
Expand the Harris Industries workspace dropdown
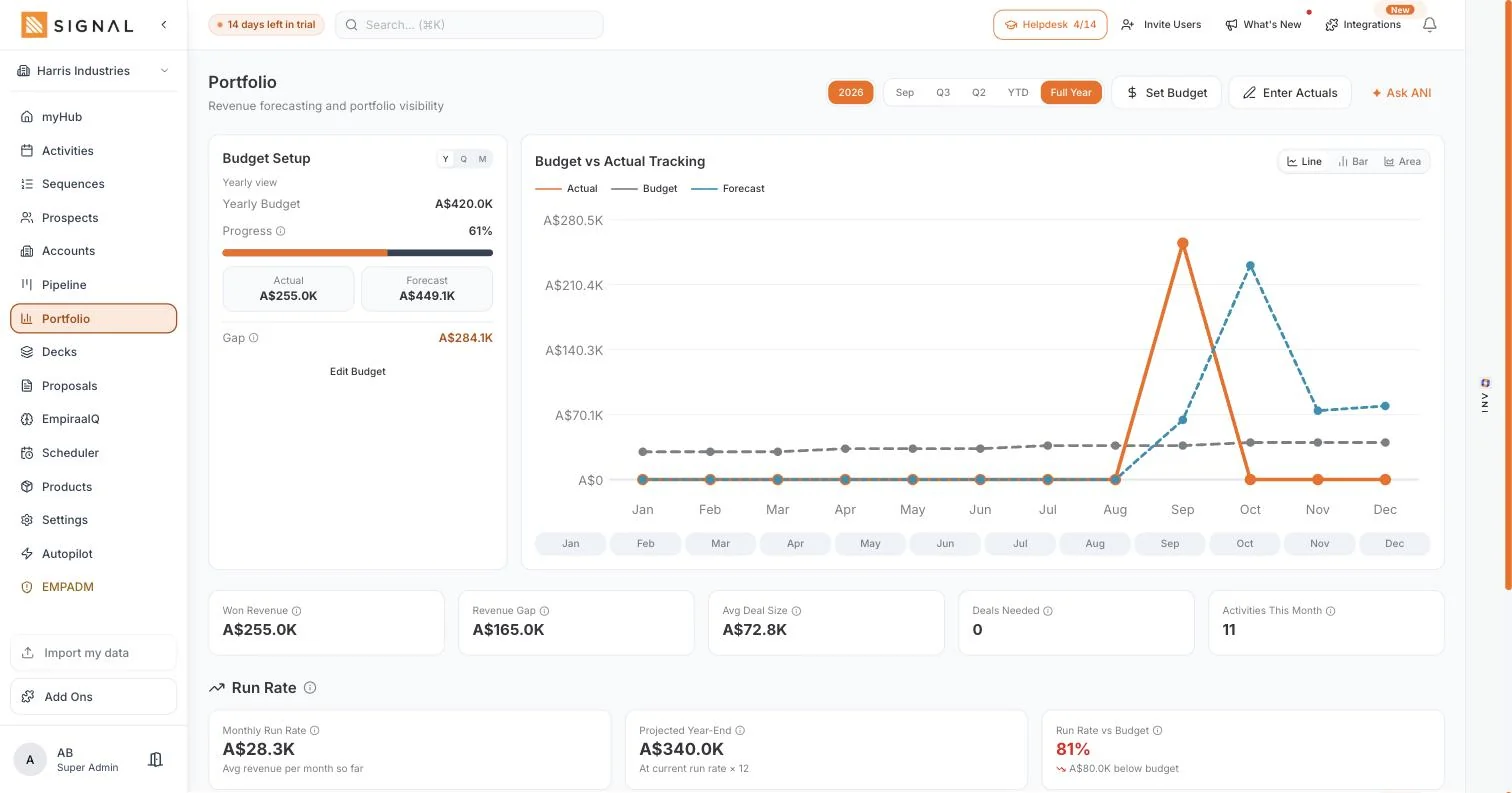[x=94, y=71]
